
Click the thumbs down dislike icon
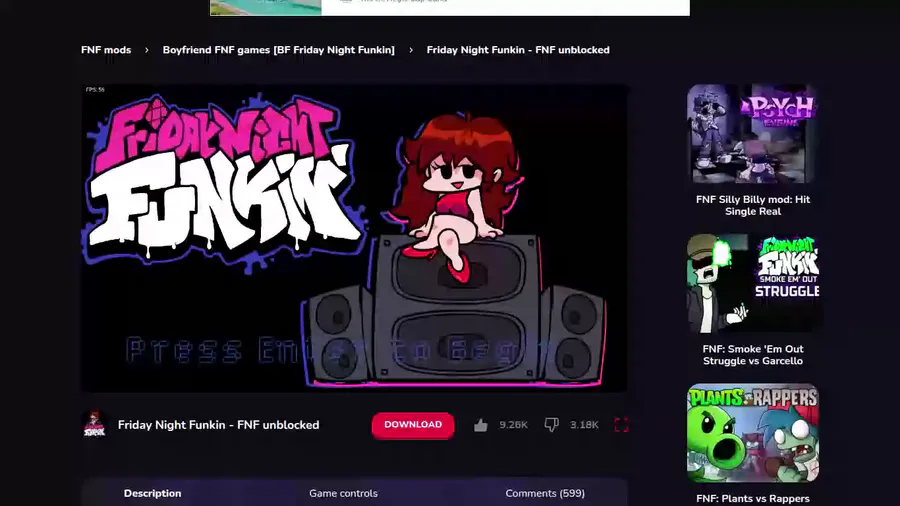point(551,425)
